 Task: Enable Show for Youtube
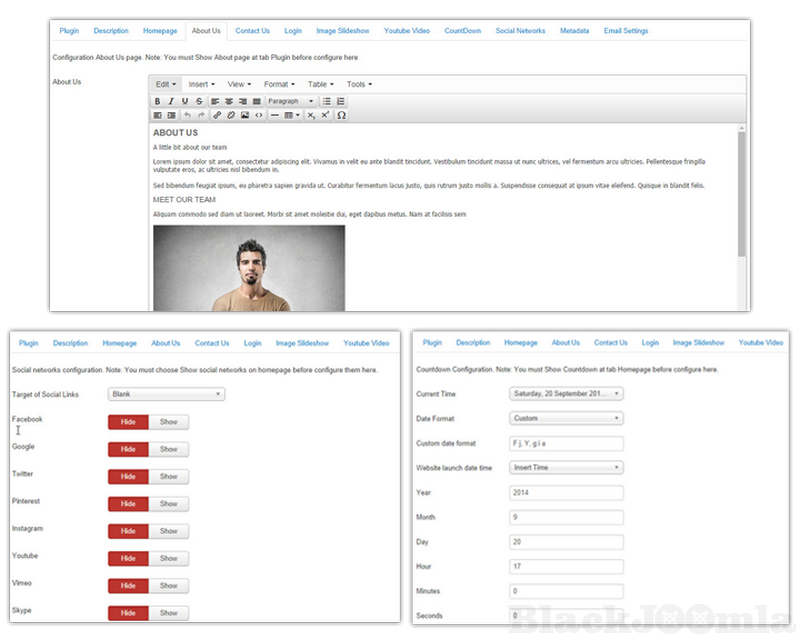[168, 559]
